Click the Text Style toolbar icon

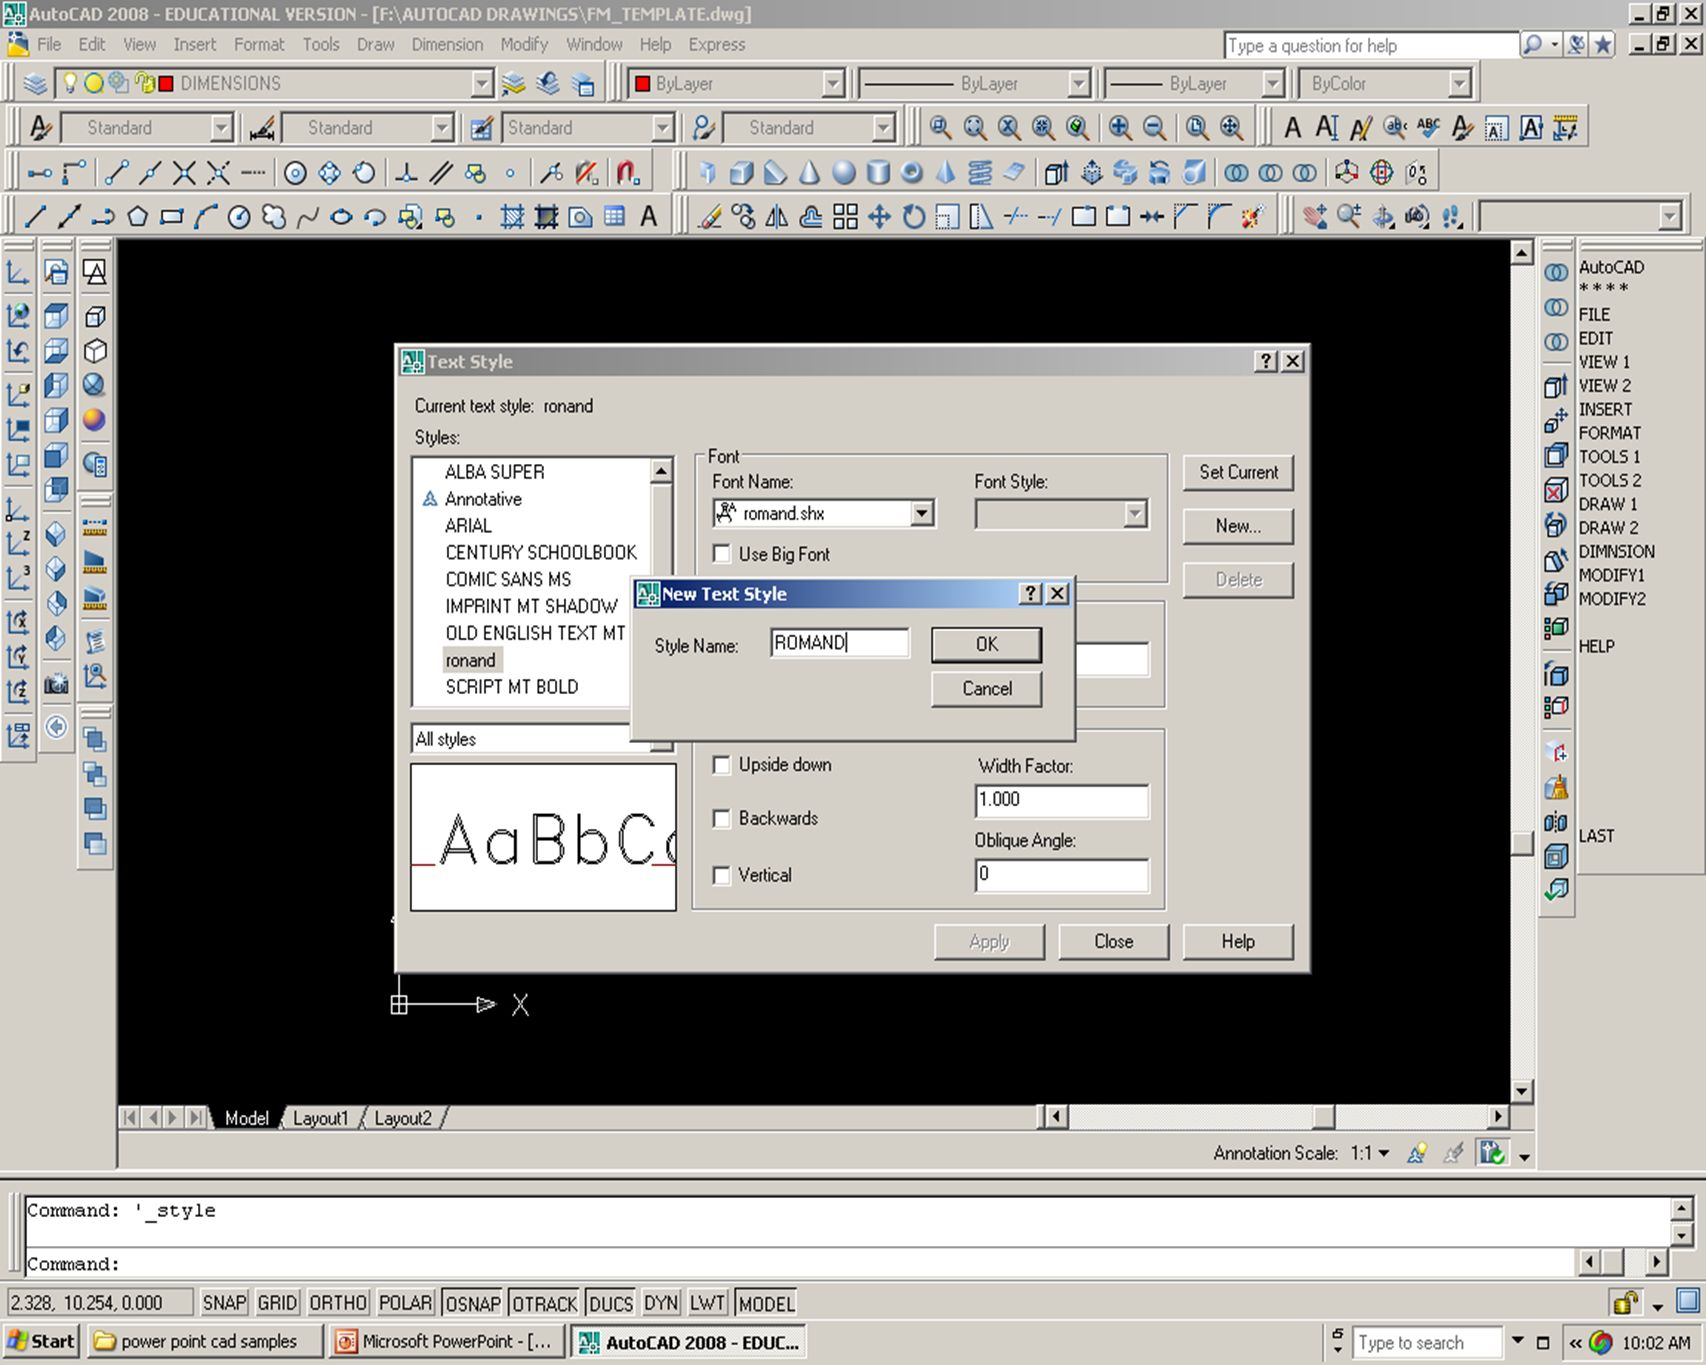pyautogui.click(x=41, y=128)
